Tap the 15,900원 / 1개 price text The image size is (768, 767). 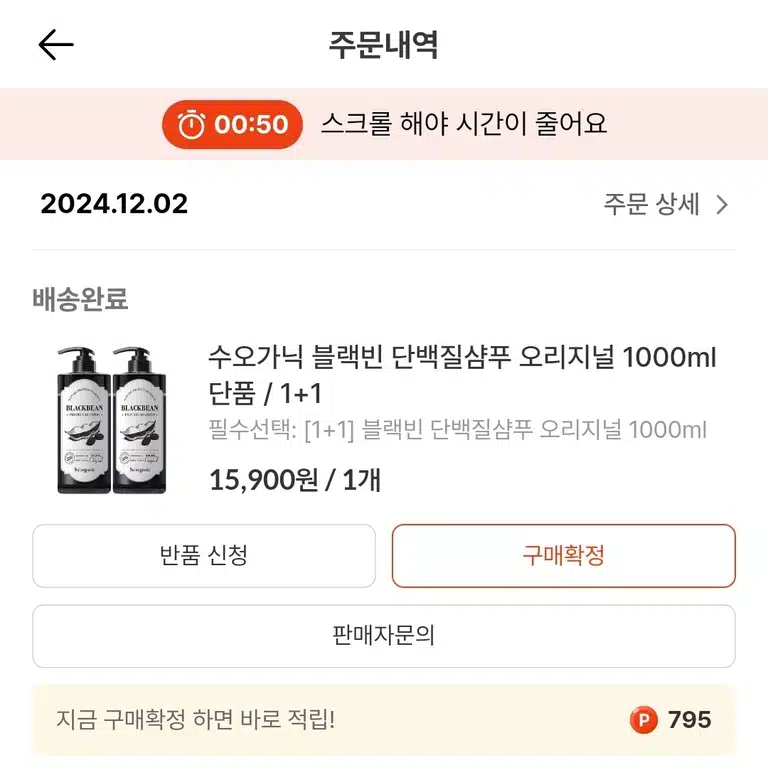click(x=295, y=479)
